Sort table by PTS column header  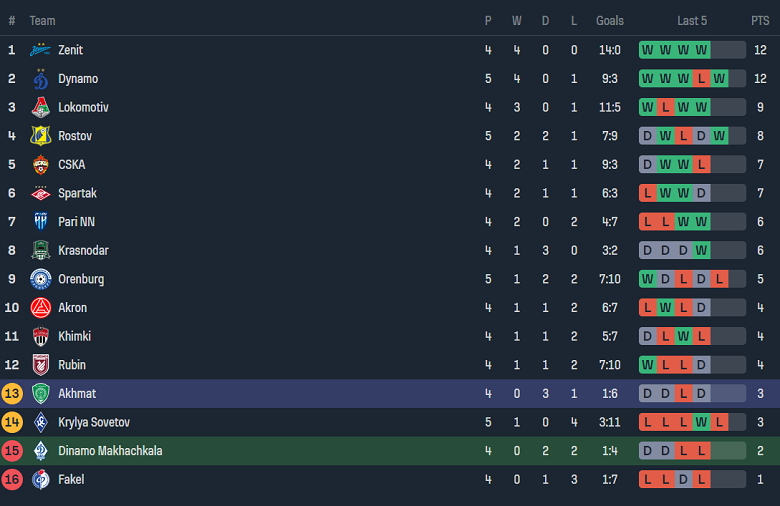tap(760, 20)
